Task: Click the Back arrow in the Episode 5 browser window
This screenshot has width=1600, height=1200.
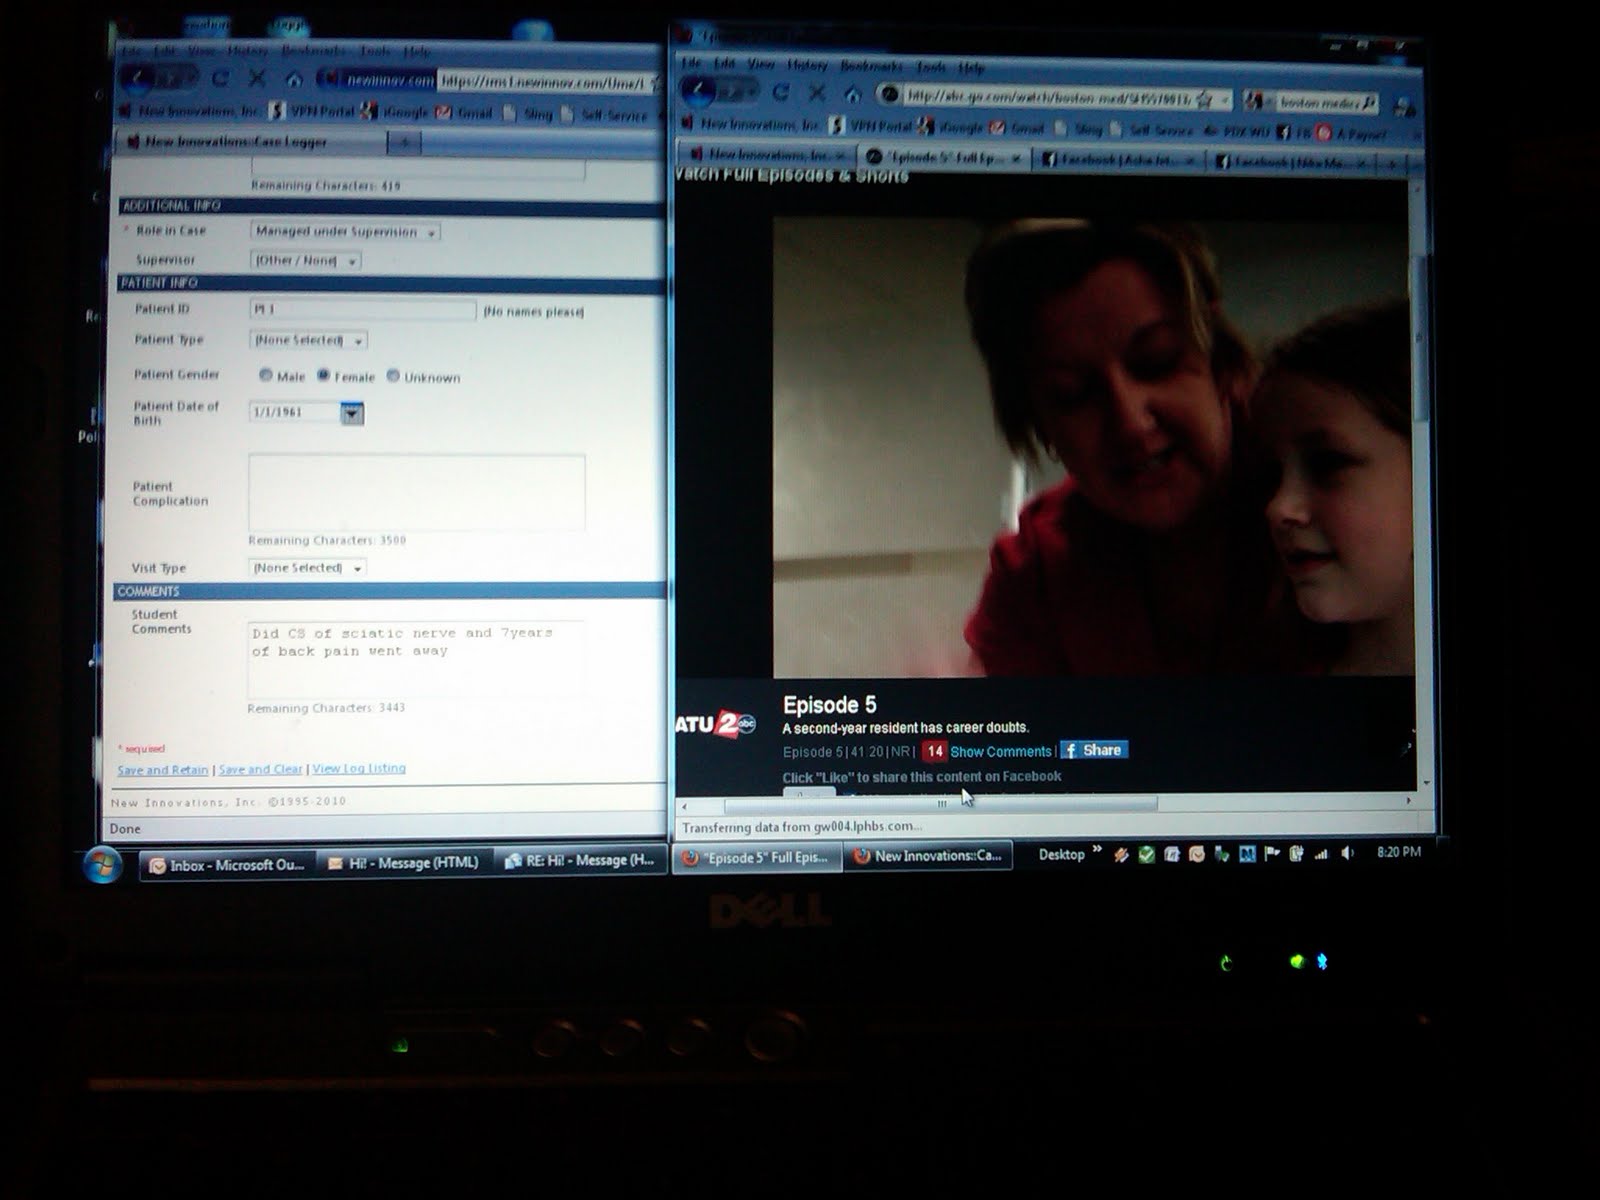Action: pos(698,92)
